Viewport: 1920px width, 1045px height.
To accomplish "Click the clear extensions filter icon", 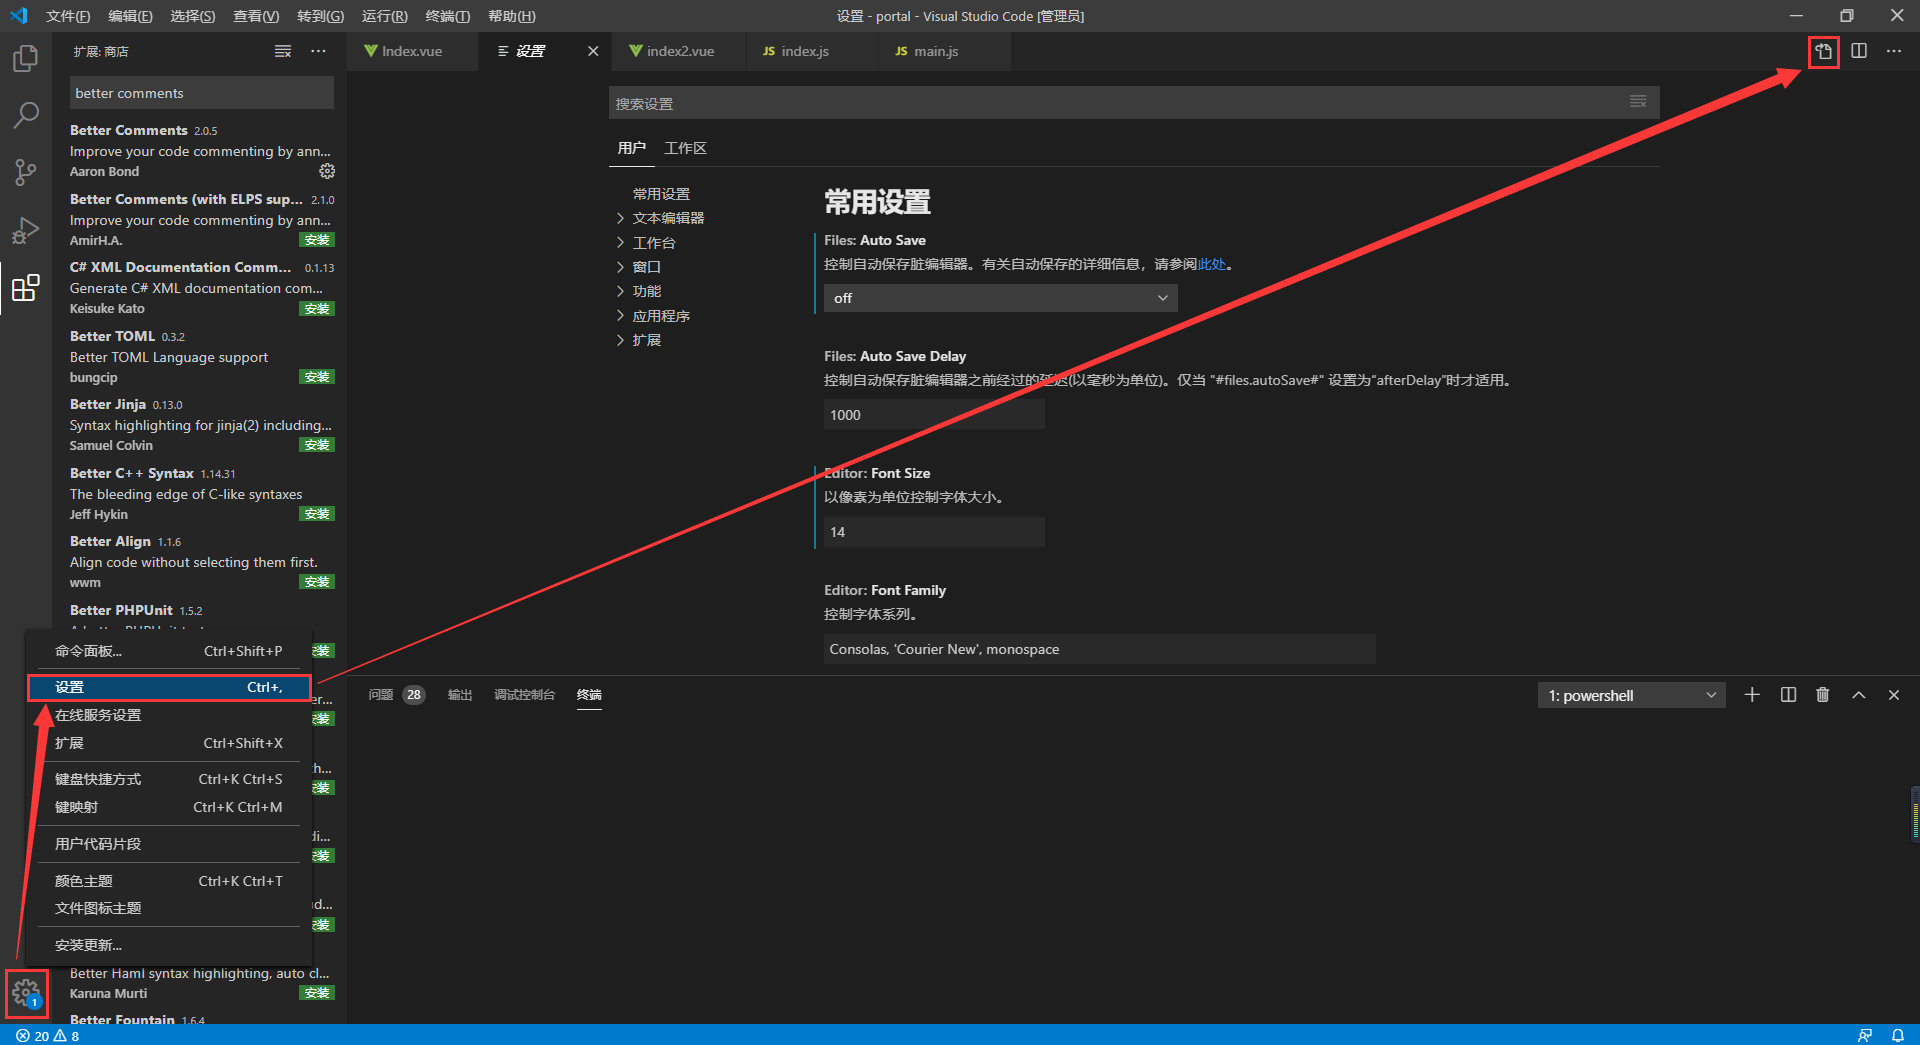I will (x=283, y=51).
